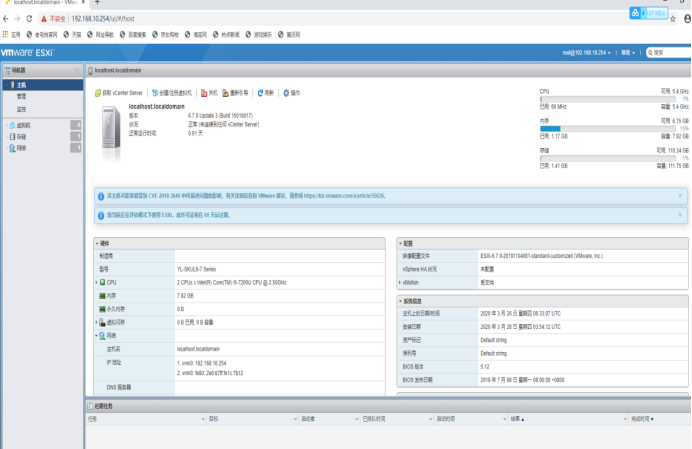Close the evaluation mode notice banner
Image resolution: width=692 pixels, height=449 pixels.
[680, 214]
